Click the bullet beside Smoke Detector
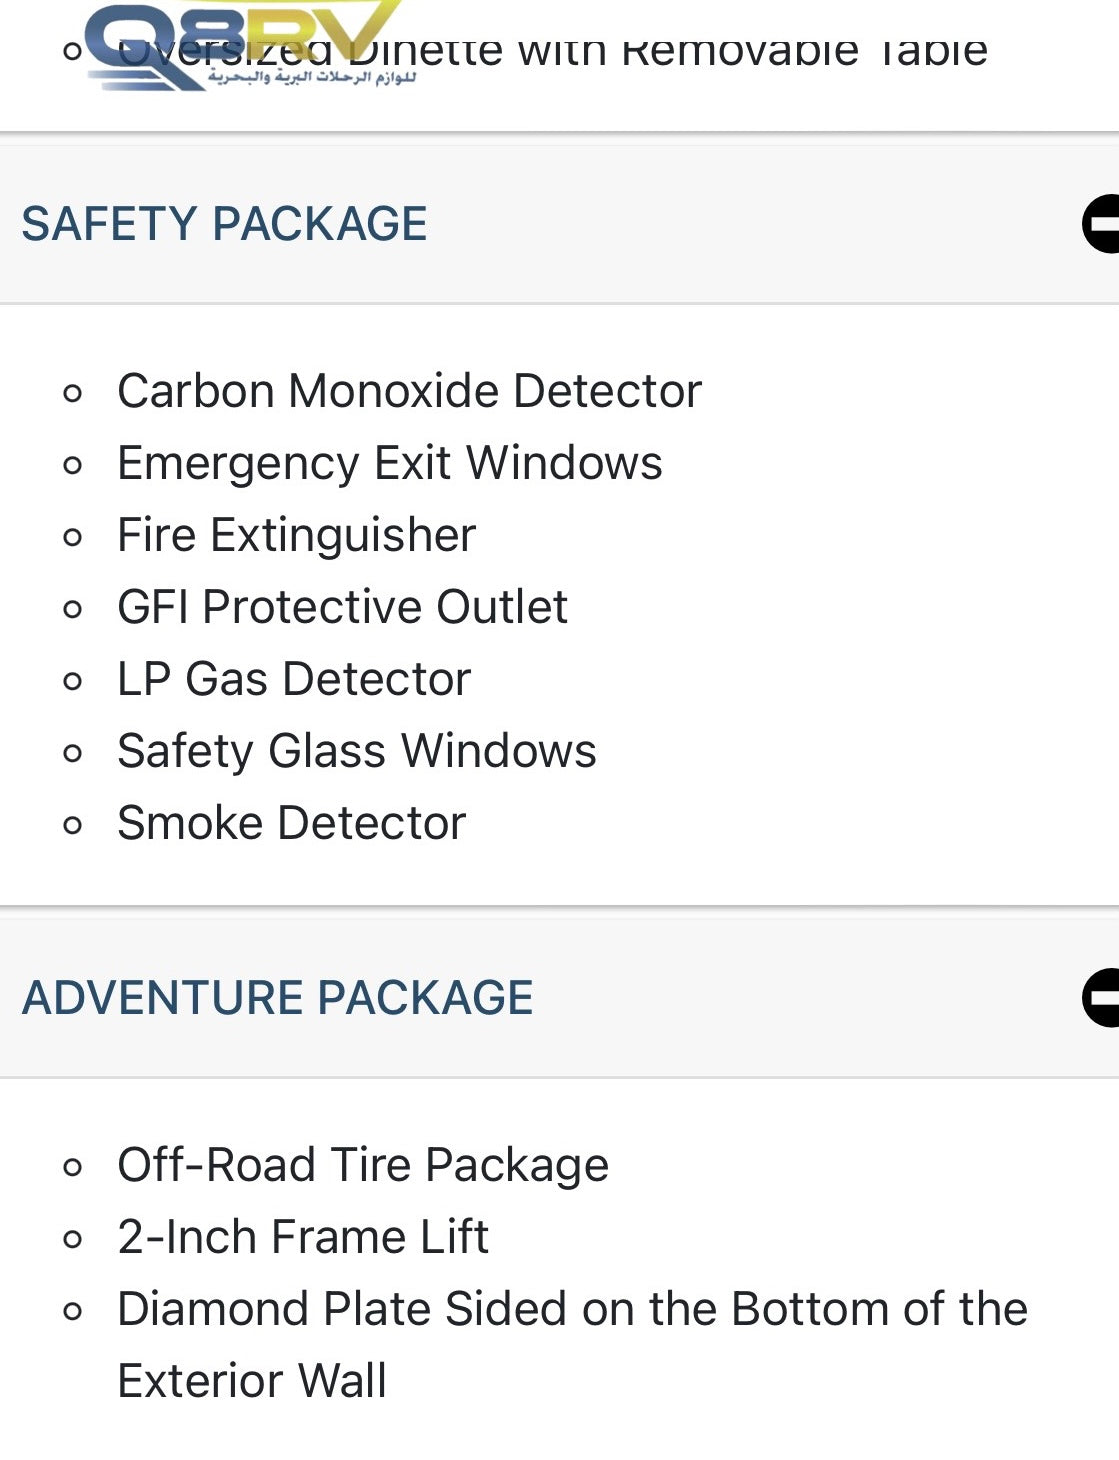The height and width of the screenshot is (1460, 1119). [72, 825]
